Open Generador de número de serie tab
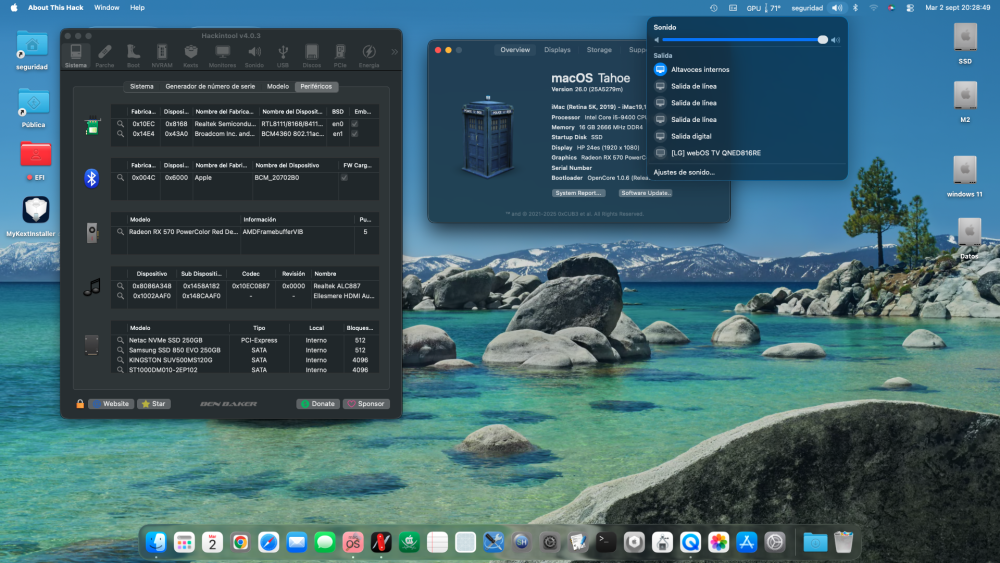The height and width of the screenshot is (563, 1000). coord(210,86)
